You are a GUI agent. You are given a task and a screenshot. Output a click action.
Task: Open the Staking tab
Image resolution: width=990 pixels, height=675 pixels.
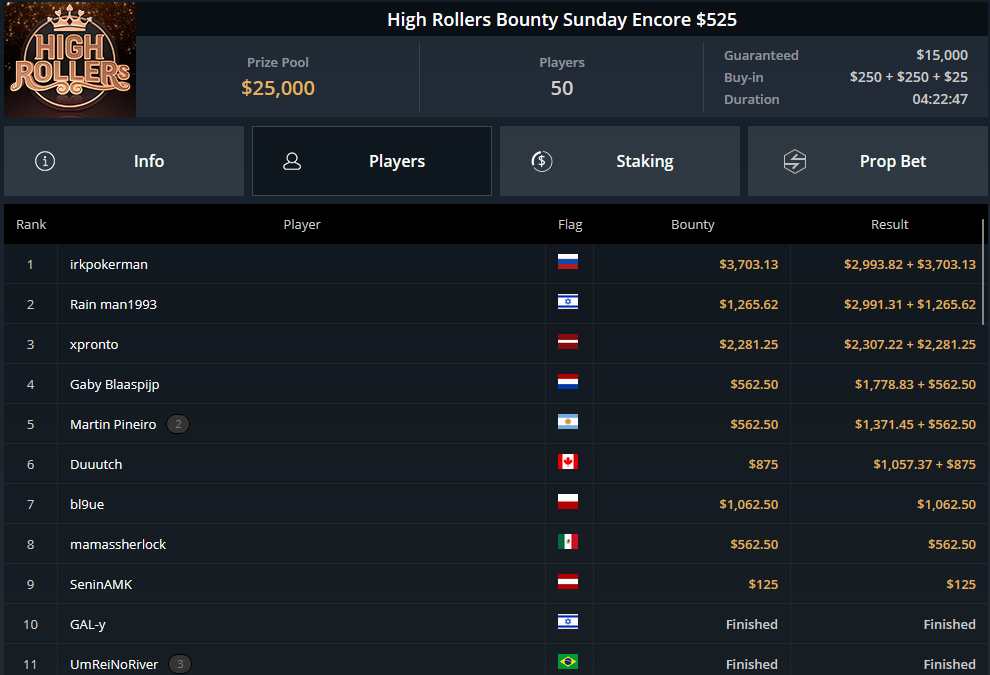pos(619,161)
